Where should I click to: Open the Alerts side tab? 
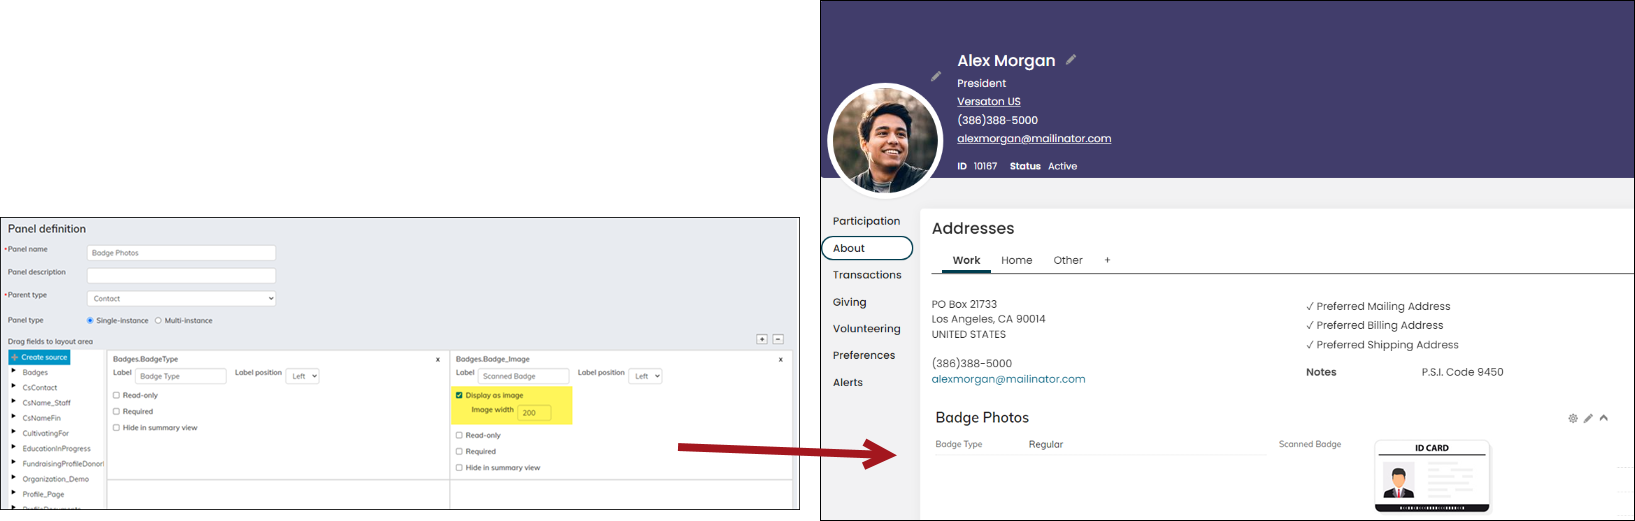848,382
